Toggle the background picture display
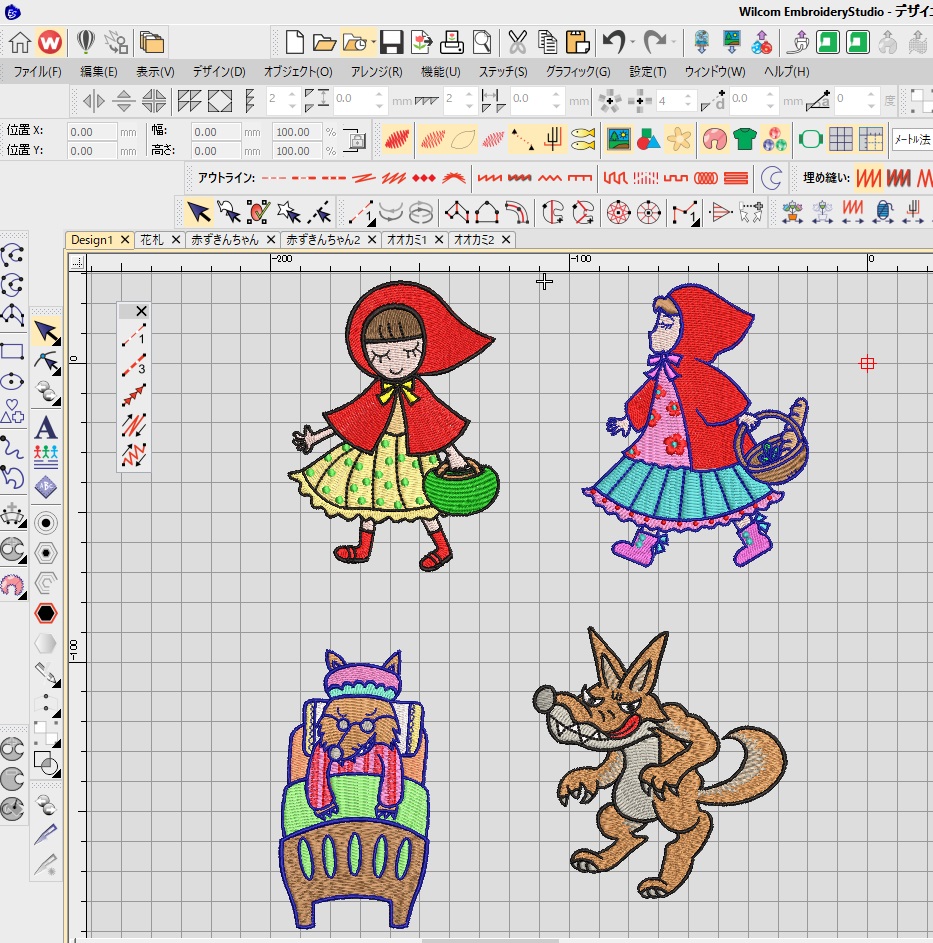The image size is (933, 943). coord(618,140)
